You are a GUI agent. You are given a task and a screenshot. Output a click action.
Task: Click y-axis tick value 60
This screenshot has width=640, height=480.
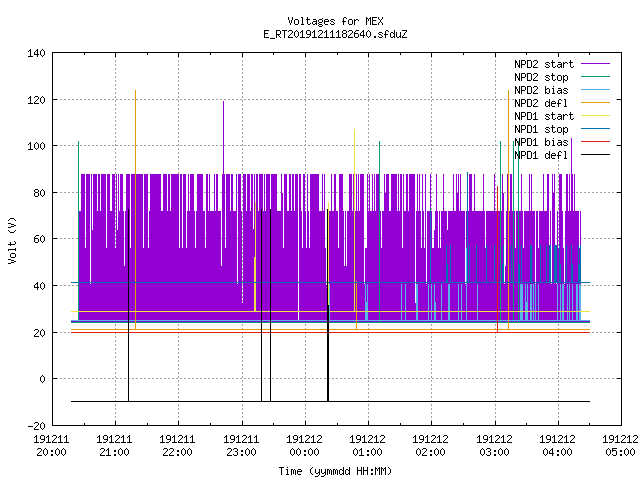pyautogui.click(x=40, y=239)
